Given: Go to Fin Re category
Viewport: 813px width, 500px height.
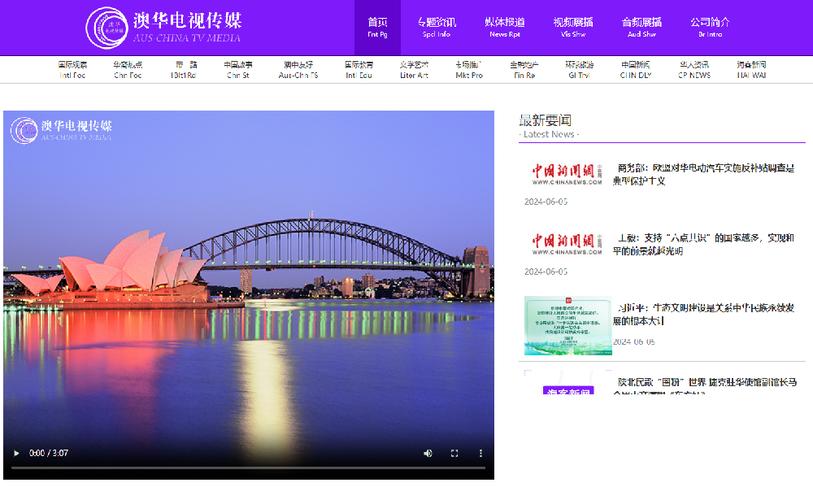Looking at the screenshot, I should click(524, 70).
